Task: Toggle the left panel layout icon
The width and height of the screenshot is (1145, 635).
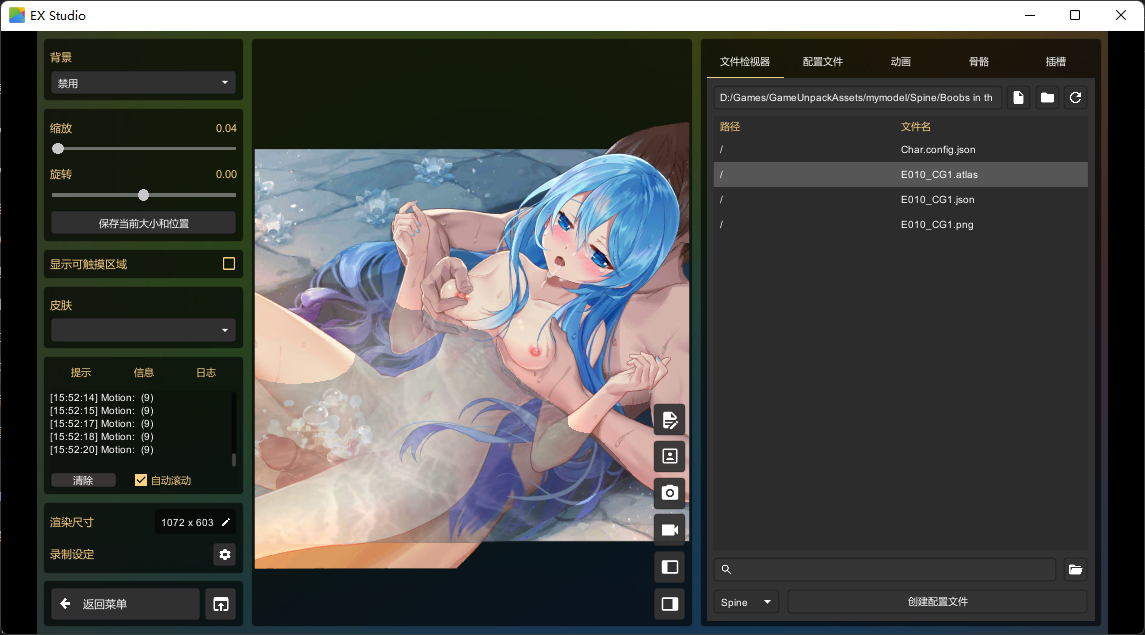Action: pos(670,567)
